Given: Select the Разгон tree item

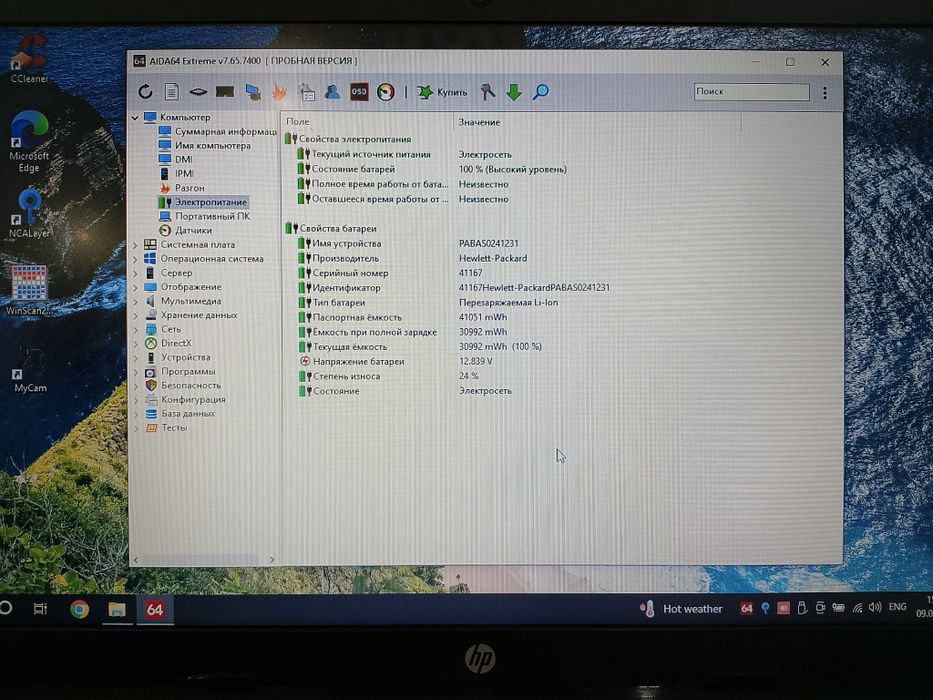Looking at the screenshot, I should [x=181, y=188].
